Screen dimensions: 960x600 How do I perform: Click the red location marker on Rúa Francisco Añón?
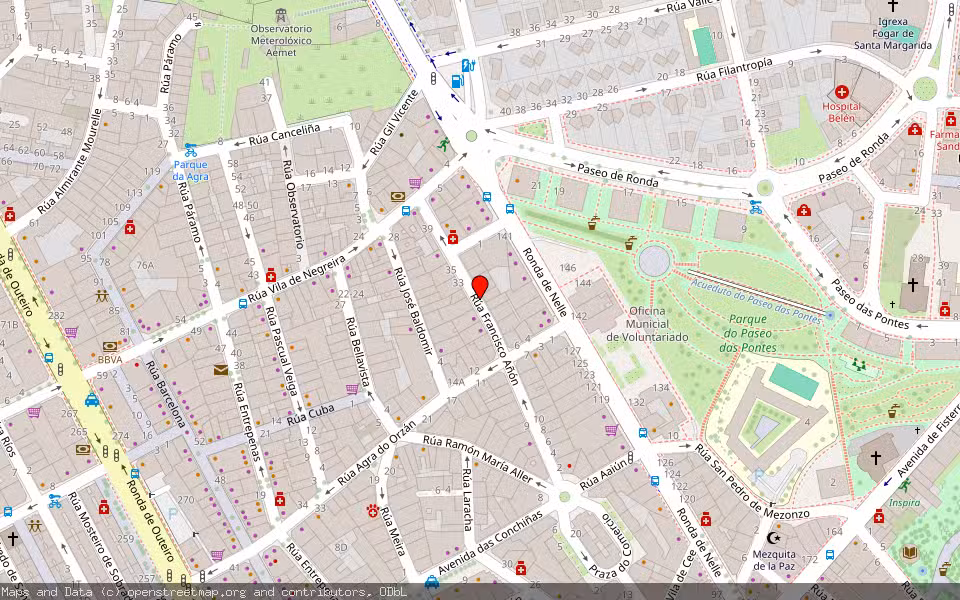pos(480,287)
